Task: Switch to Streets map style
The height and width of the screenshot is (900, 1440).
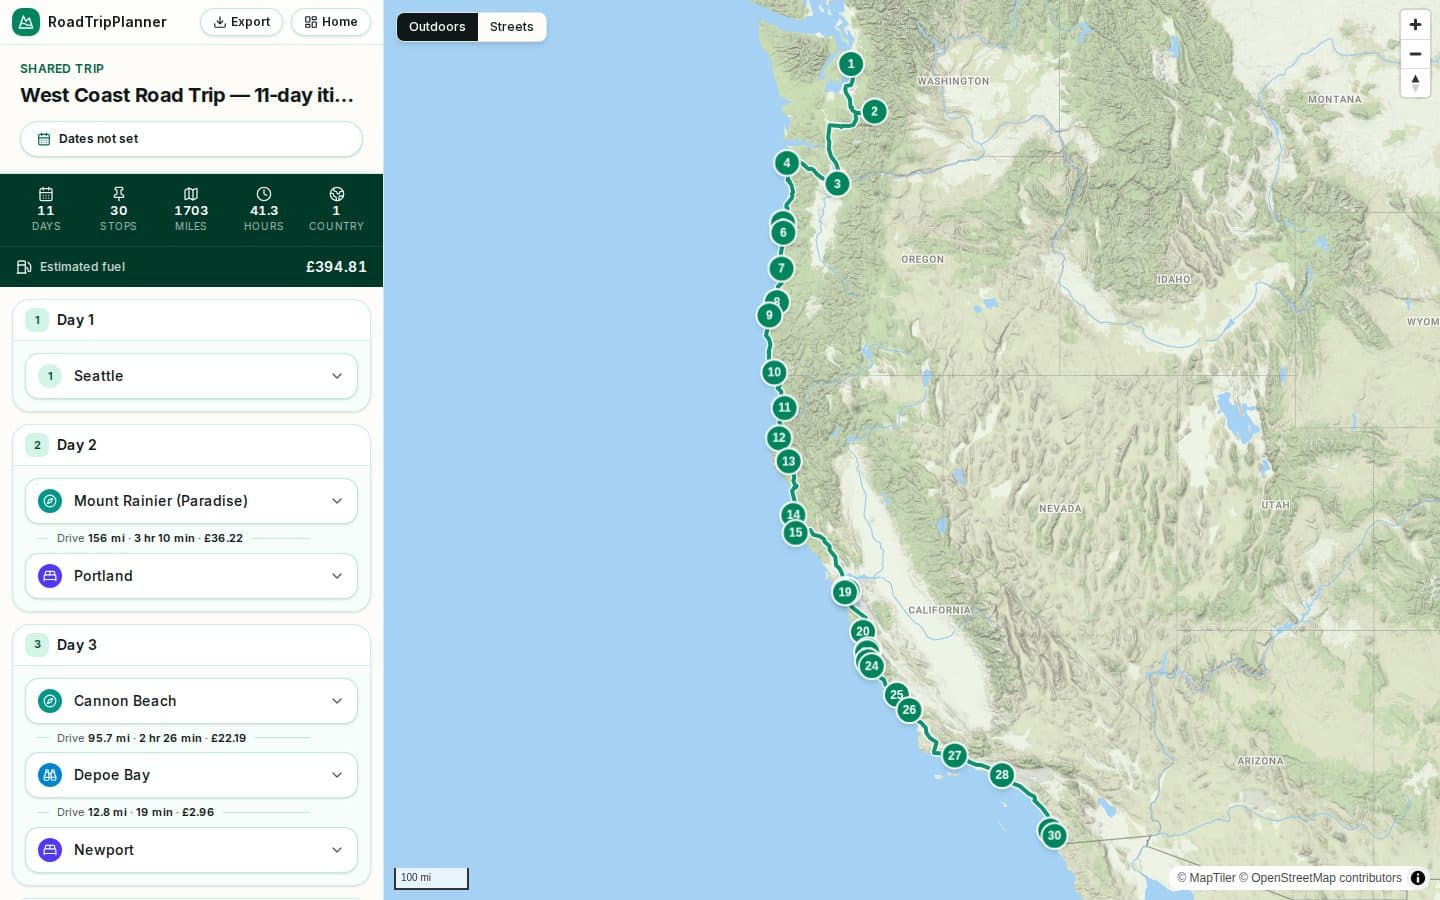Action: [512, 27]
